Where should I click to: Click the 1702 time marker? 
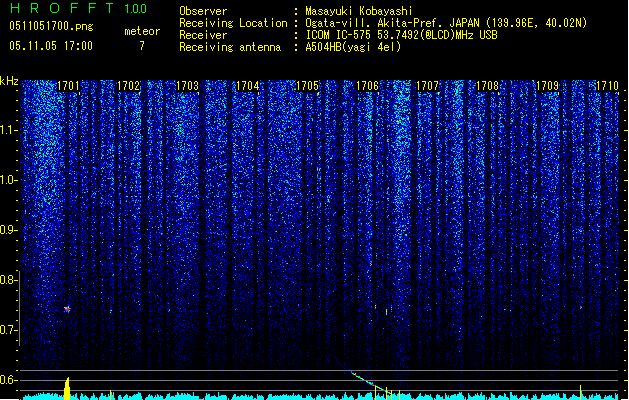pos(128,86)
